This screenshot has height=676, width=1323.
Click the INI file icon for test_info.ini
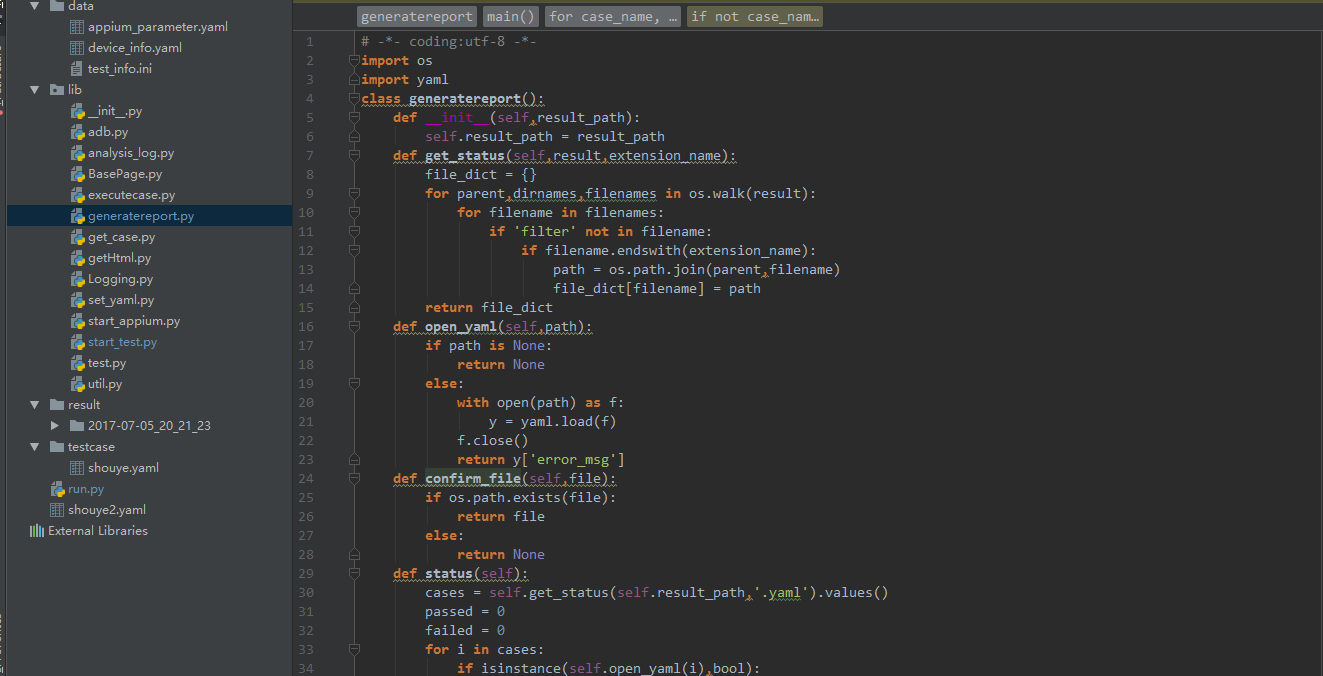78,69
